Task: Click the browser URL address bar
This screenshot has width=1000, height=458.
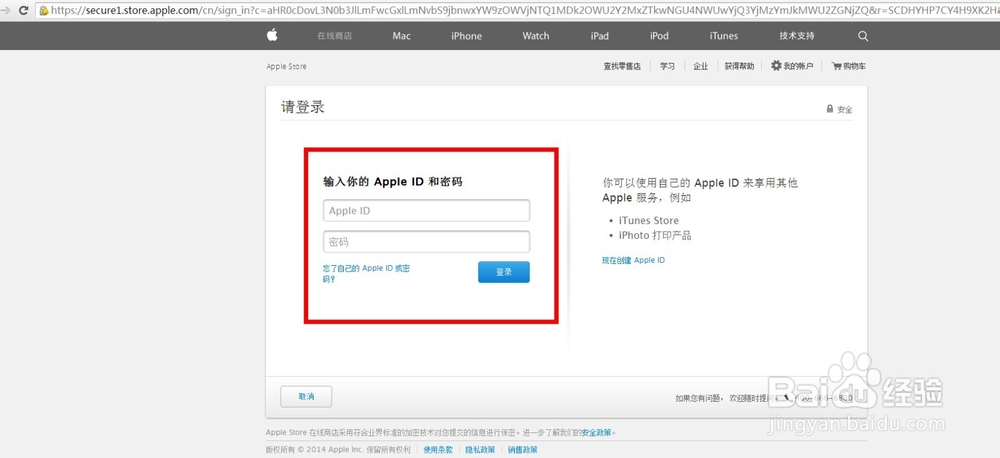Action: (517, 11)
